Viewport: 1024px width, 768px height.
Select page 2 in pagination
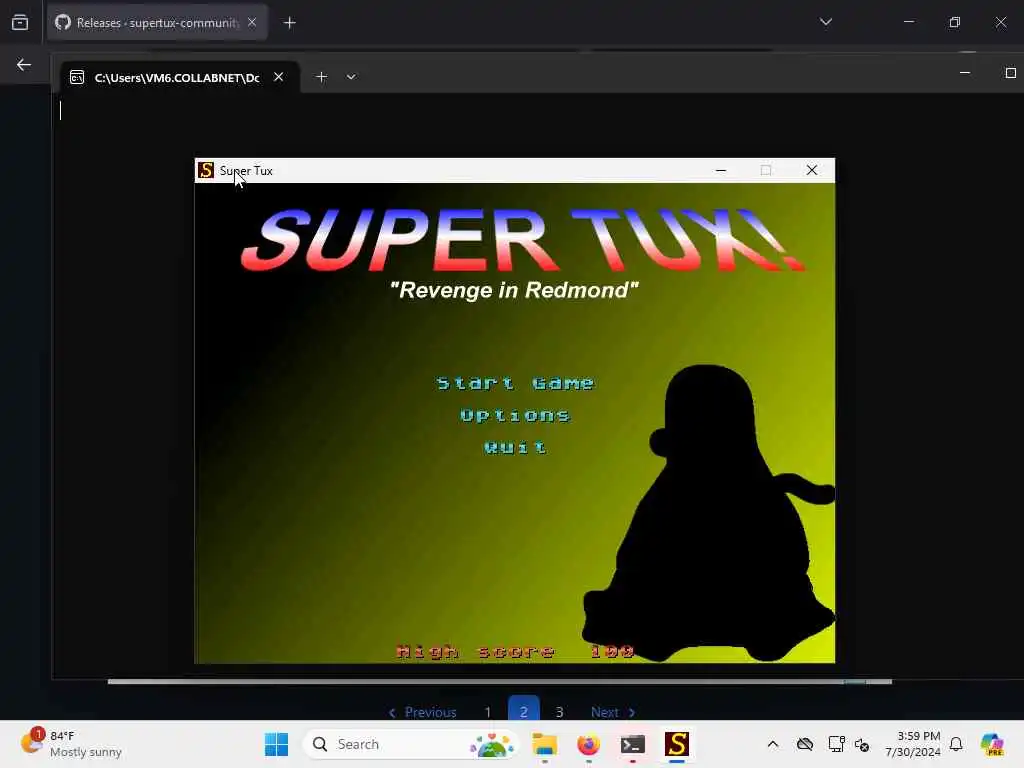click(524, 711)
